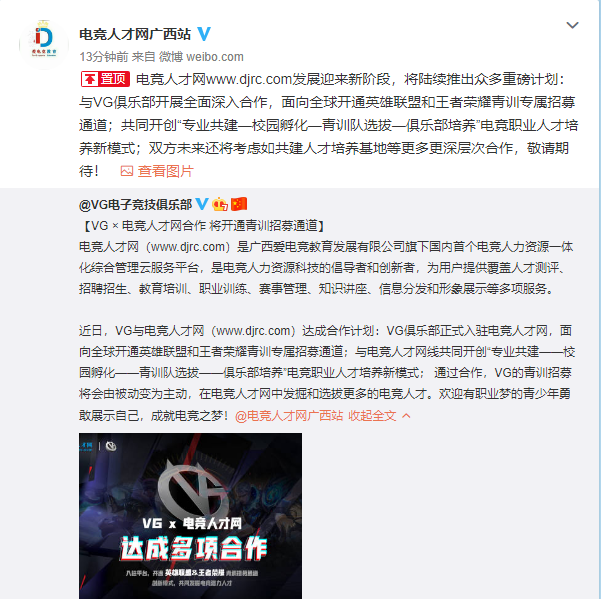Click the pinned post text mentioning www.djrc.com

point(328,125)
